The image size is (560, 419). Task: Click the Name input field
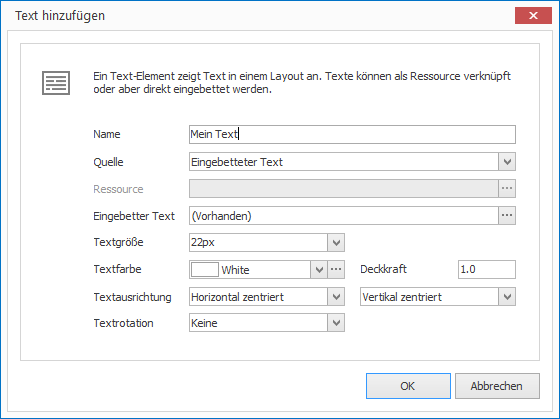point(352,134)
